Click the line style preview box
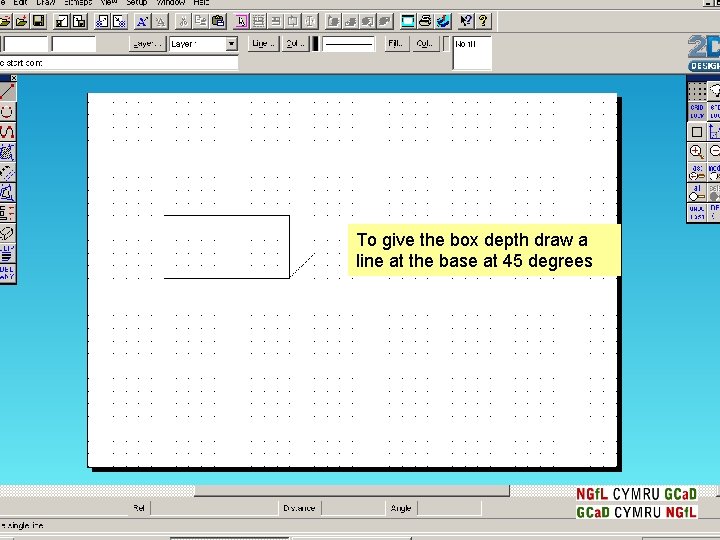 point(349,44)
